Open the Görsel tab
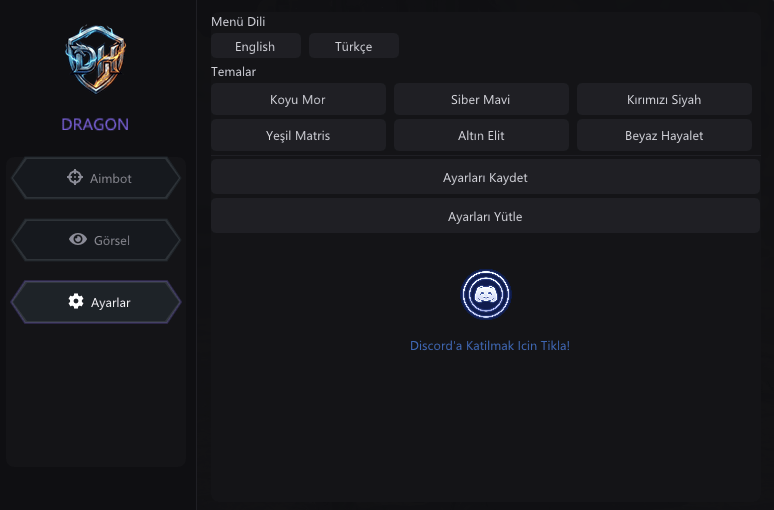Viewport: 774px width, 510px height. pos(96,240)
